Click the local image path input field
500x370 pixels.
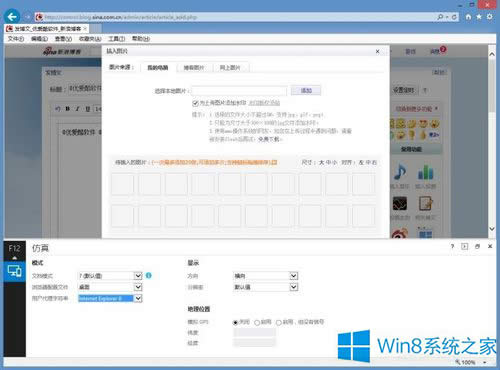(239, 91)
